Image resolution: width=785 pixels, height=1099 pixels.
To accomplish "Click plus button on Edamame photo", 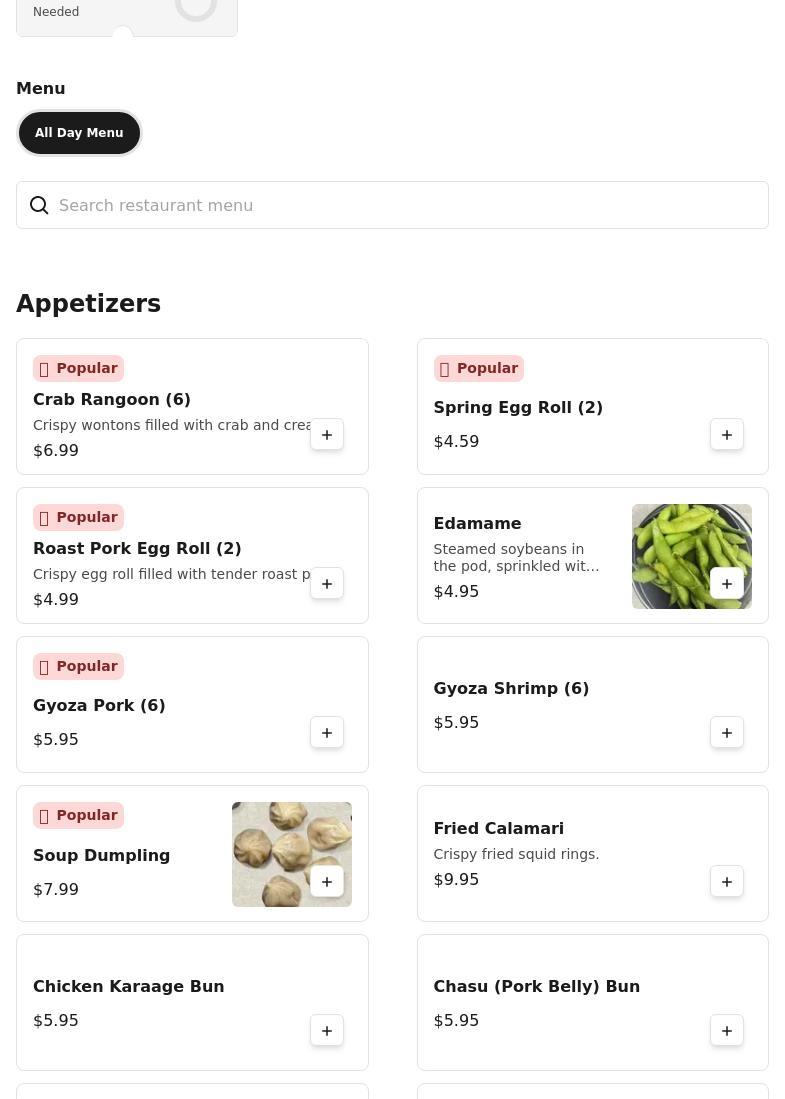I will point(727,584).
